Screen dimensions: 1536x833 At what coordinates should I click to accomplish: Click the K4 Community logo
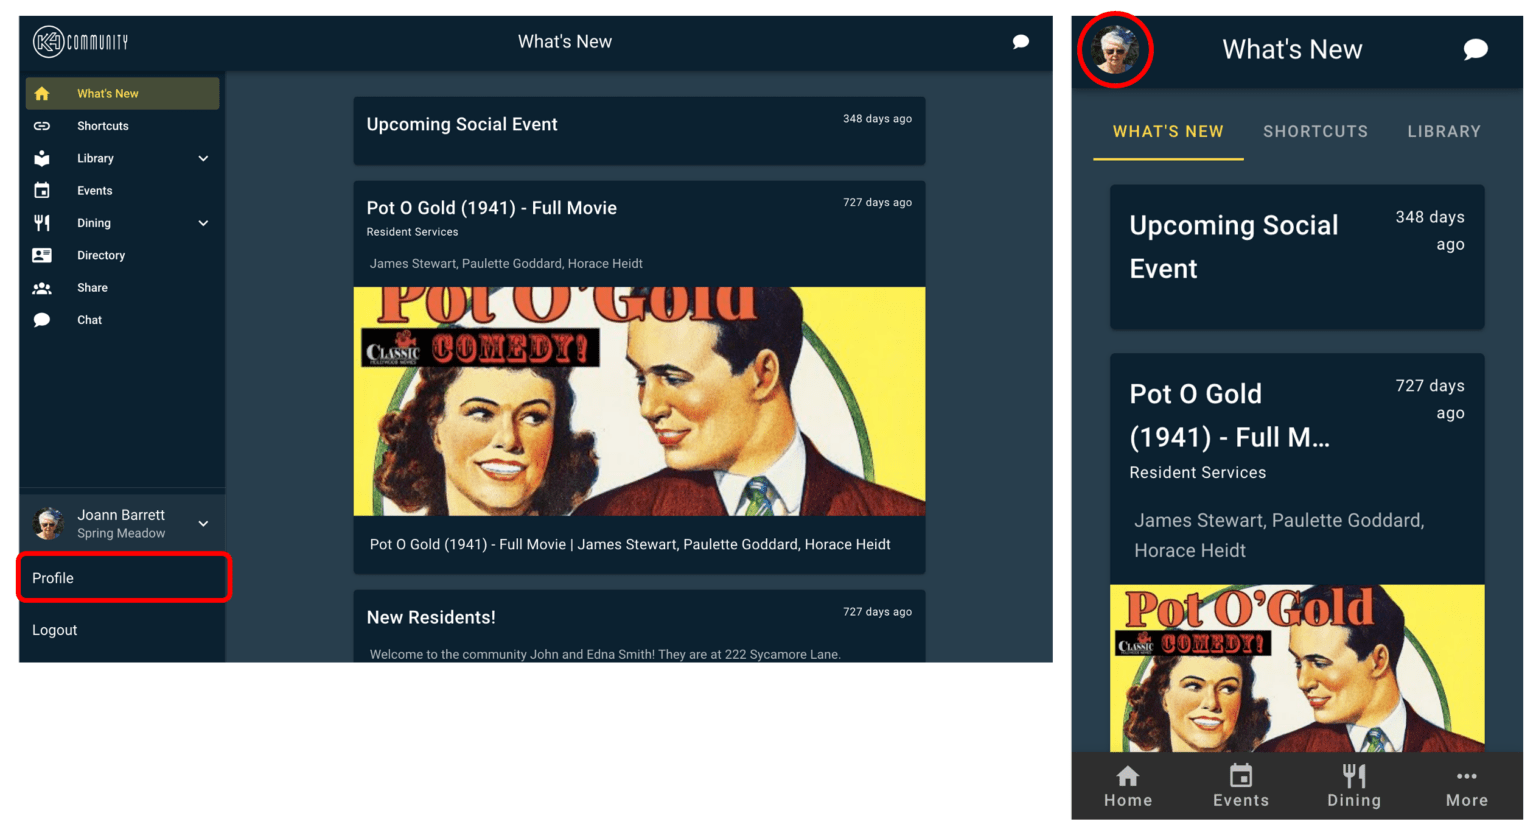(81, 42)
